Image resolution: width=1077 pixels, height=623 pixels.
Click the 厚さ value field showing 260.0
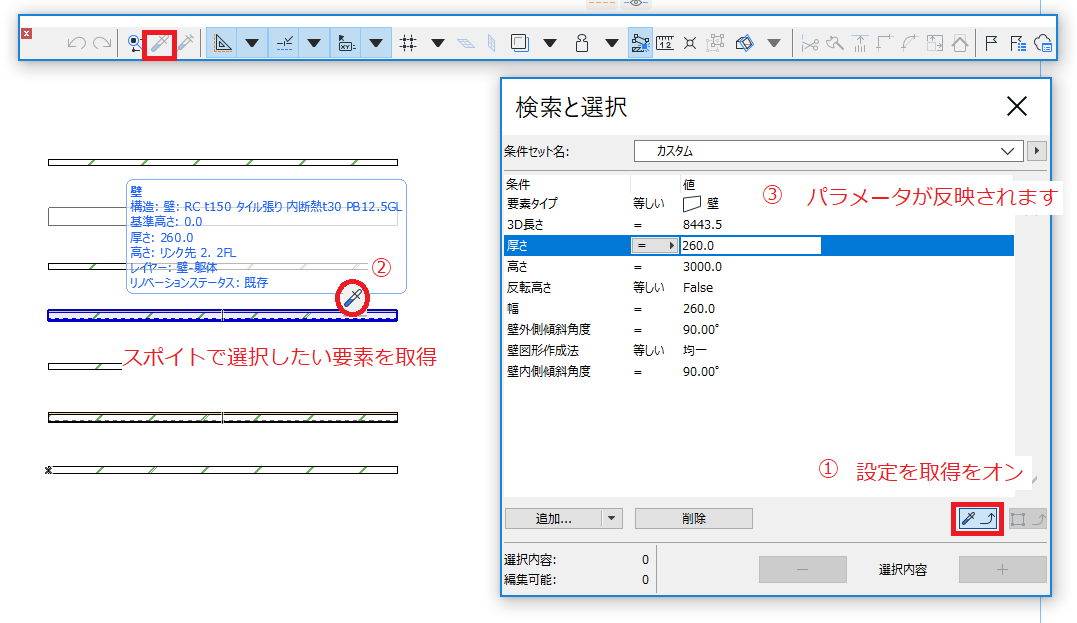(751, 245)
